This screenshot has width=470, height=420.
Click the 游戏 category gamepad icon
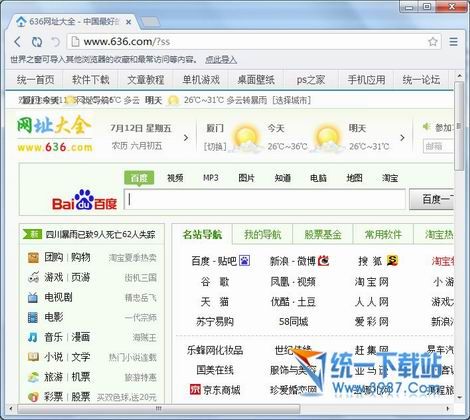33,277
